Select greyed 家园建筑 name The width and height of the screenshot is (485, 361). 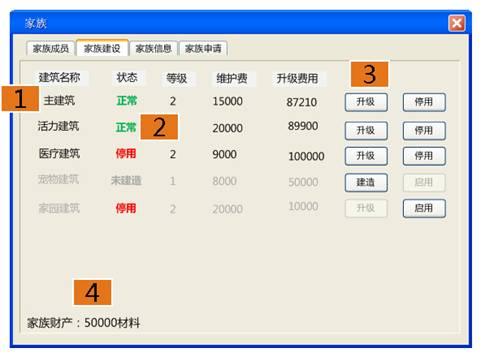tap(59, 209)
